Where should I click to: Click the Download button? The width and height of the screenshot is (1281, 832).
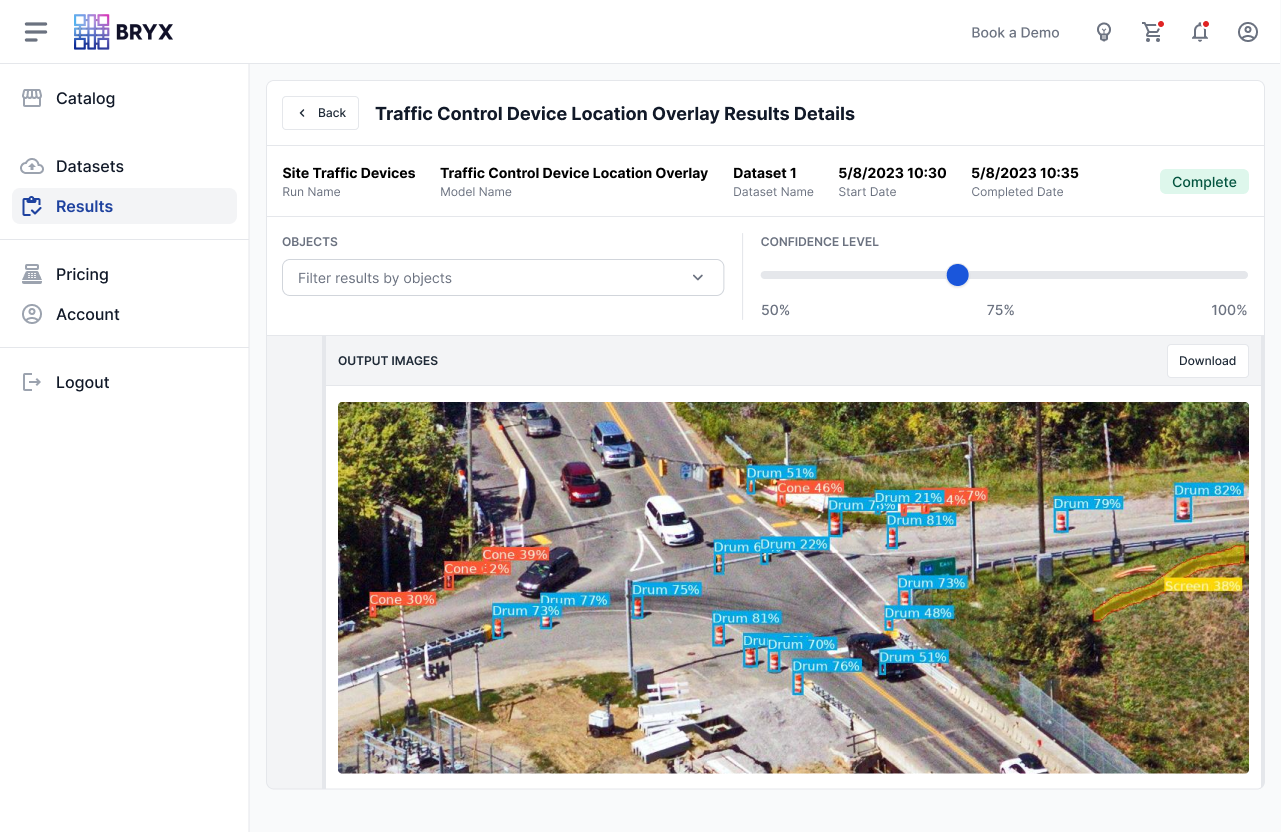pyautogui.click(x=1207, y=361)
